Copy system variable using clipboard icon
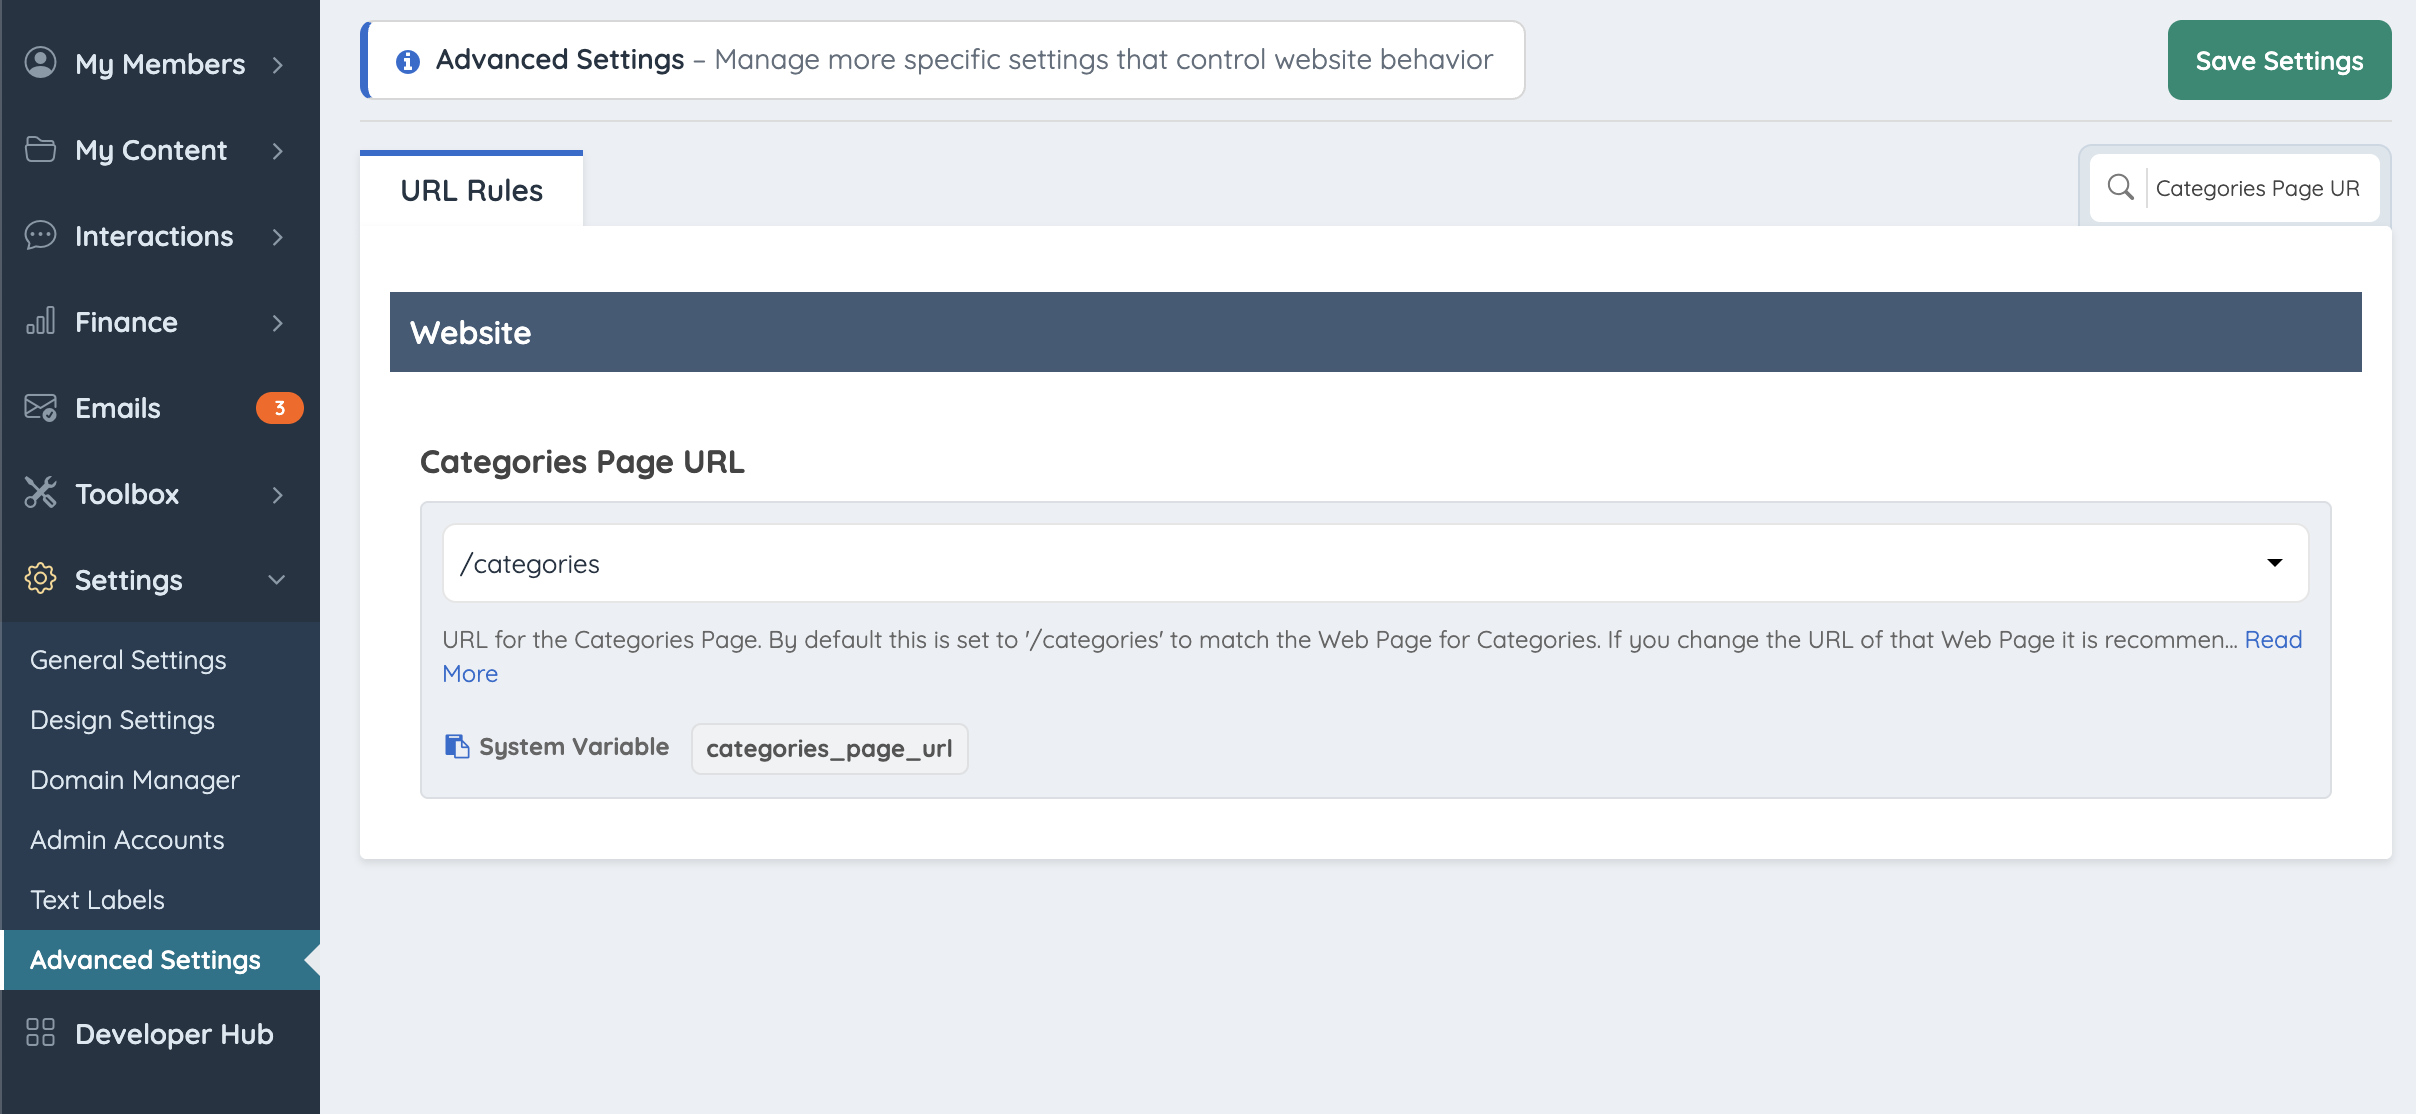The height and width of the screenshot is (1114, 2416). coord(457,747)
